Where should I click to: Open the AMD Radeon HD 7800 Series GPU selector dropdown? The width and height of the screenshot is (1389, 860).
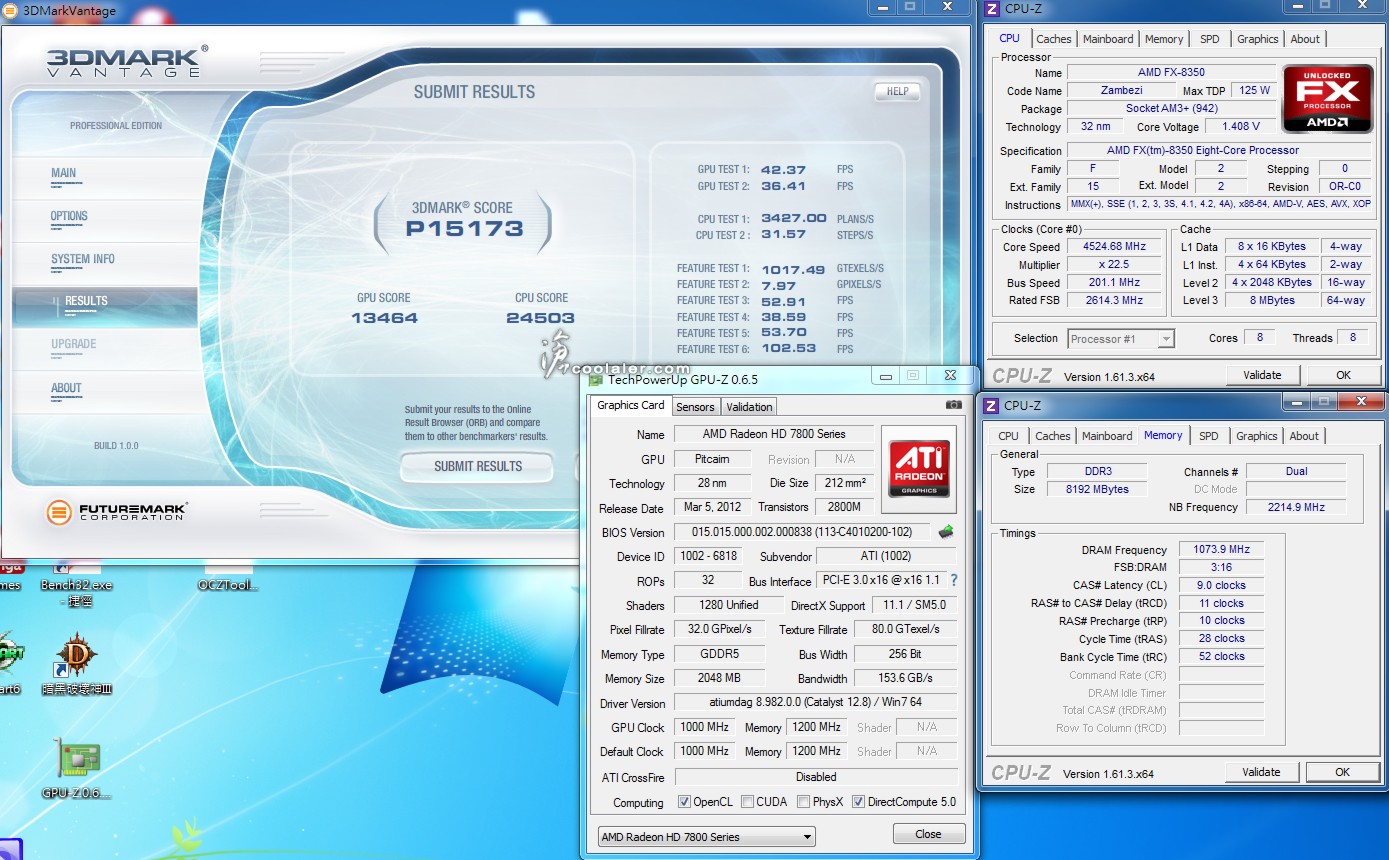click(x=706, y=837)
